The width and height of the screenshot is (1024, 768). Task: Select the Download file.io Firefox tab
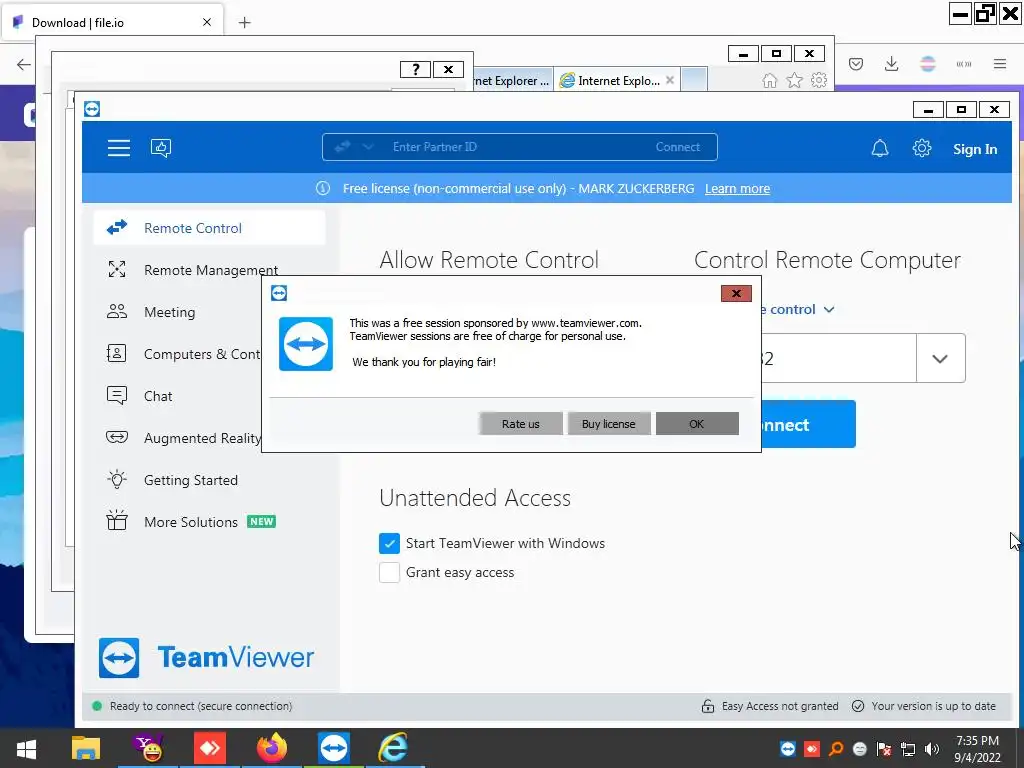[112, 22]
